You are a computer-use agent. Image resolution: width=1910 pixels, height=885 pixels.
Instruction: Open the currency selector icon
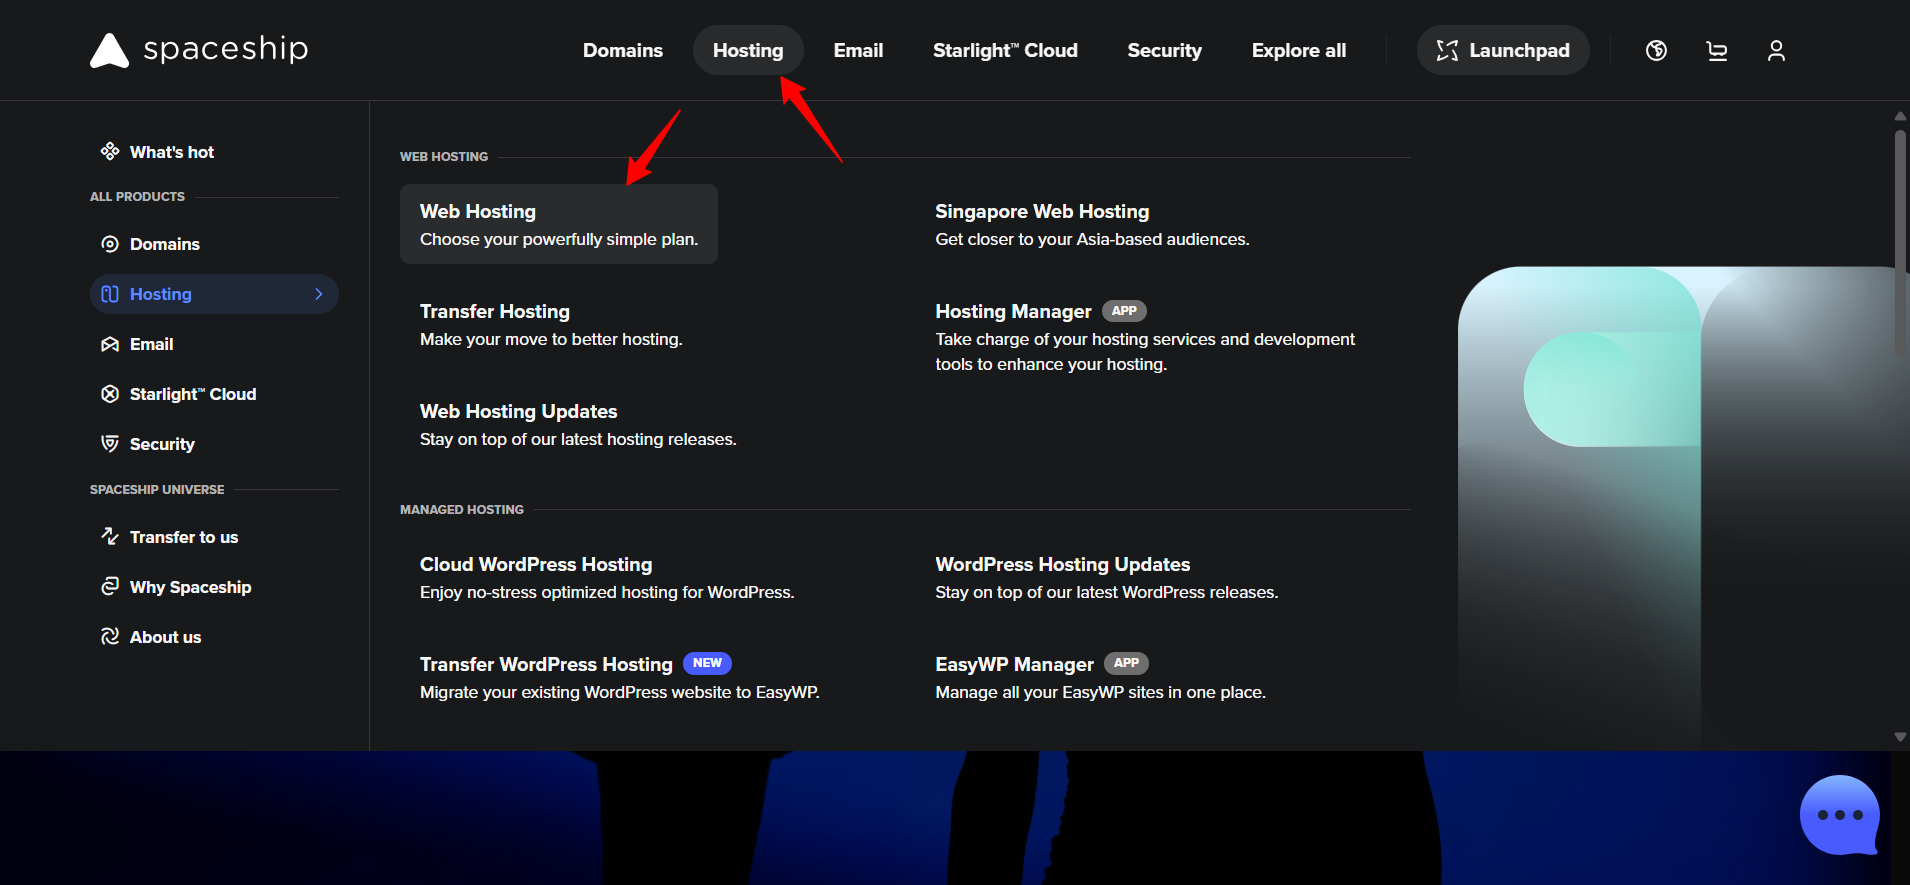[x=1656, y=50]
